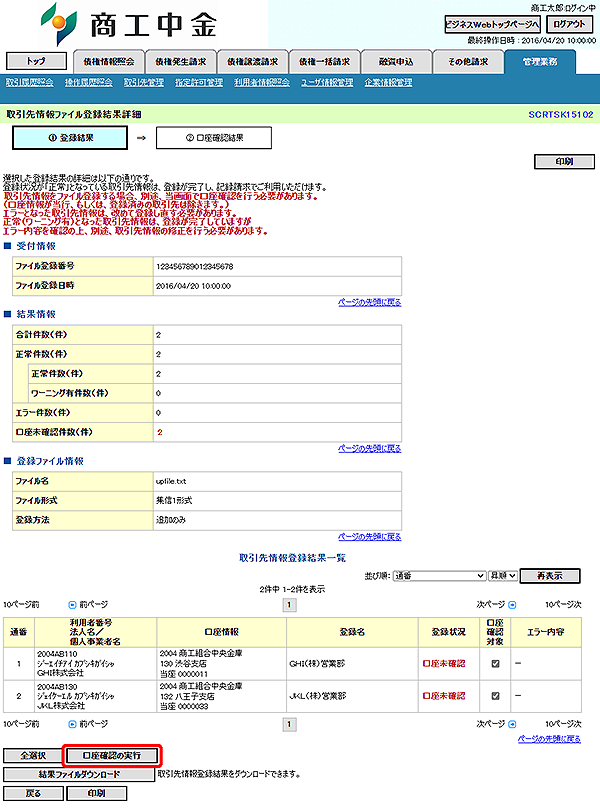Click the 追加のみ registration method value

[171, 520]
